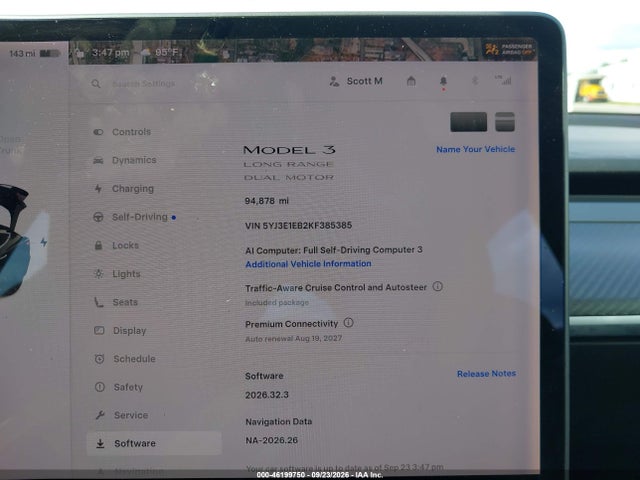Select the highlighted Software menu item

coord(154,443)
